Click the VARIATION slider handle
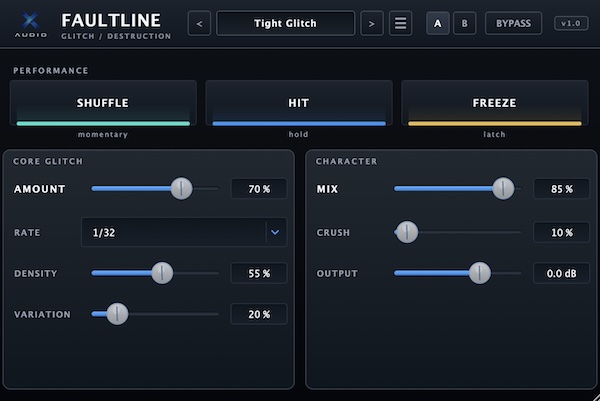 (117, 314)
